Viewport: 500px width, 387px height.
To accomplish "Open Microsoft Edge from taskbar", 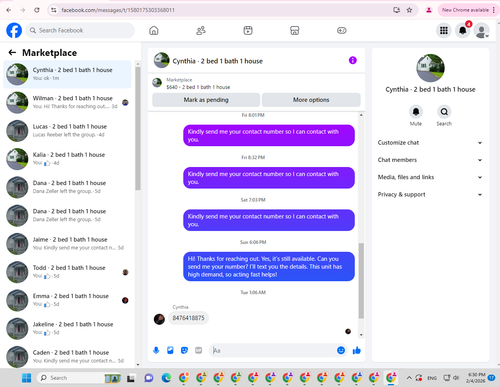I will coord(166,378).
